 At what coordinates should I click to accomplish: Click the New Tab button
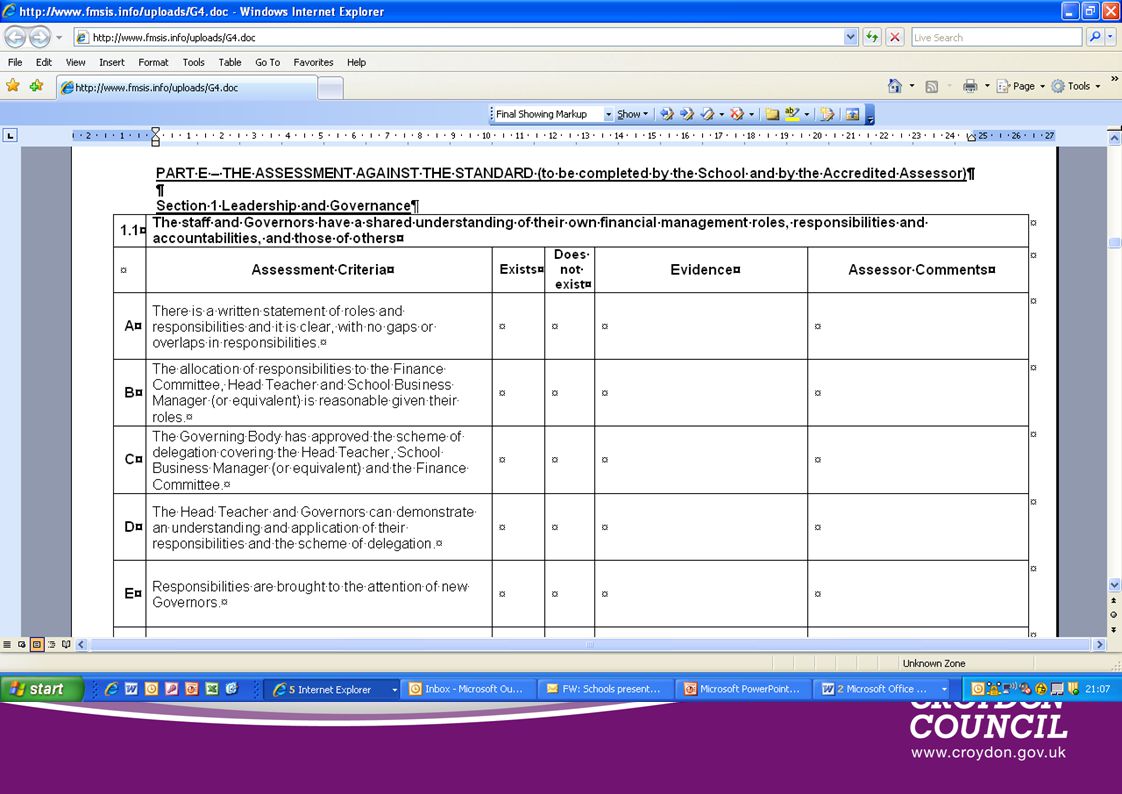(330, 88)
